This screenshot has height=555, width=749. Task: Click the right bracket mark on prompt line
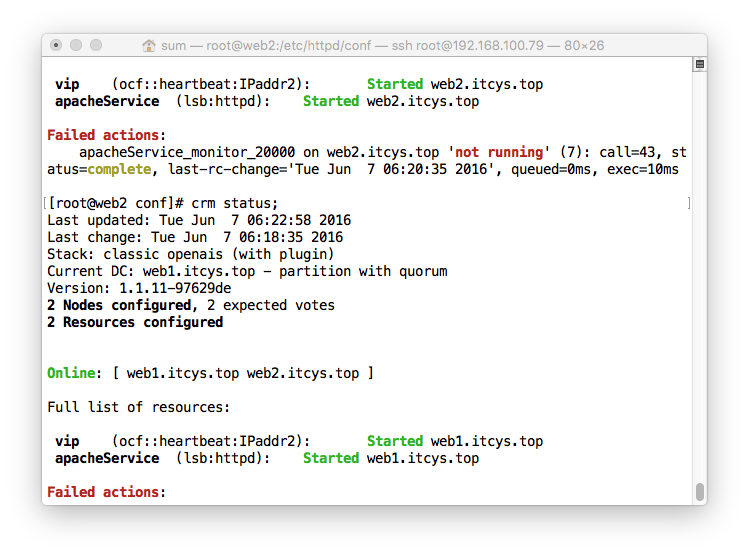coord(688,203)
